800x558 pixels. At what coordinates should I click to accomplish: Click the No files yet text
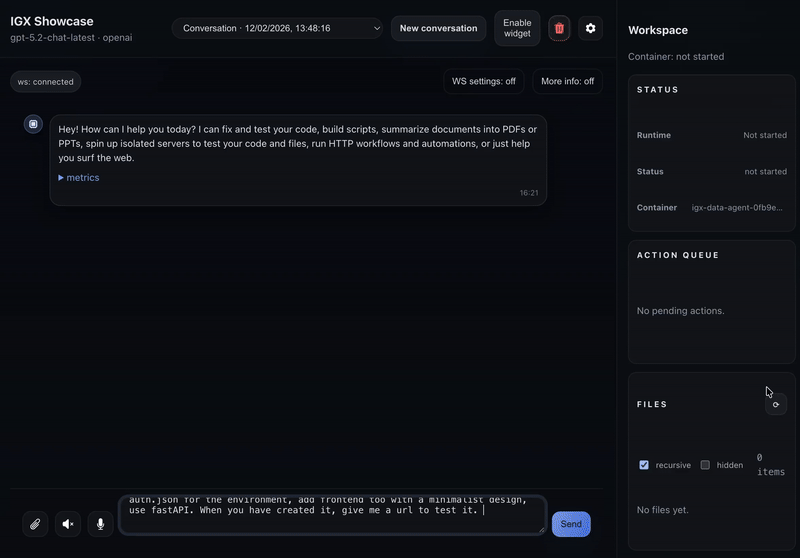[662, 510]
